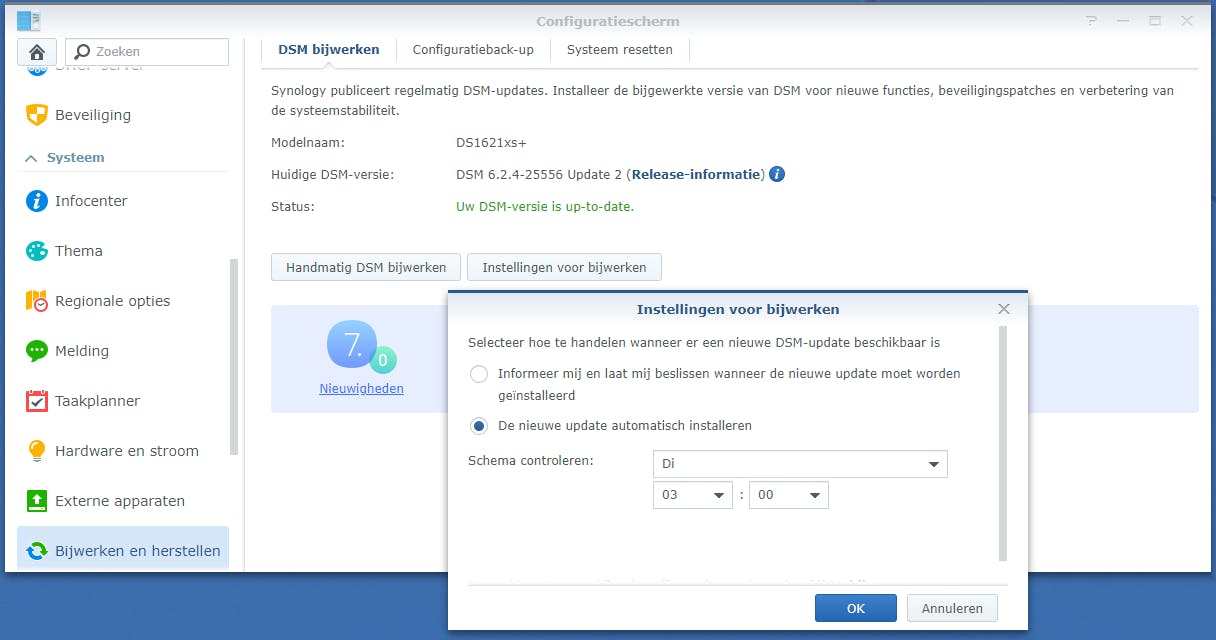This screenshot has height=640, width=1216.
Task: Select 'Informeer mij en laat mij beslissen' option
Action: click(479, 374)
